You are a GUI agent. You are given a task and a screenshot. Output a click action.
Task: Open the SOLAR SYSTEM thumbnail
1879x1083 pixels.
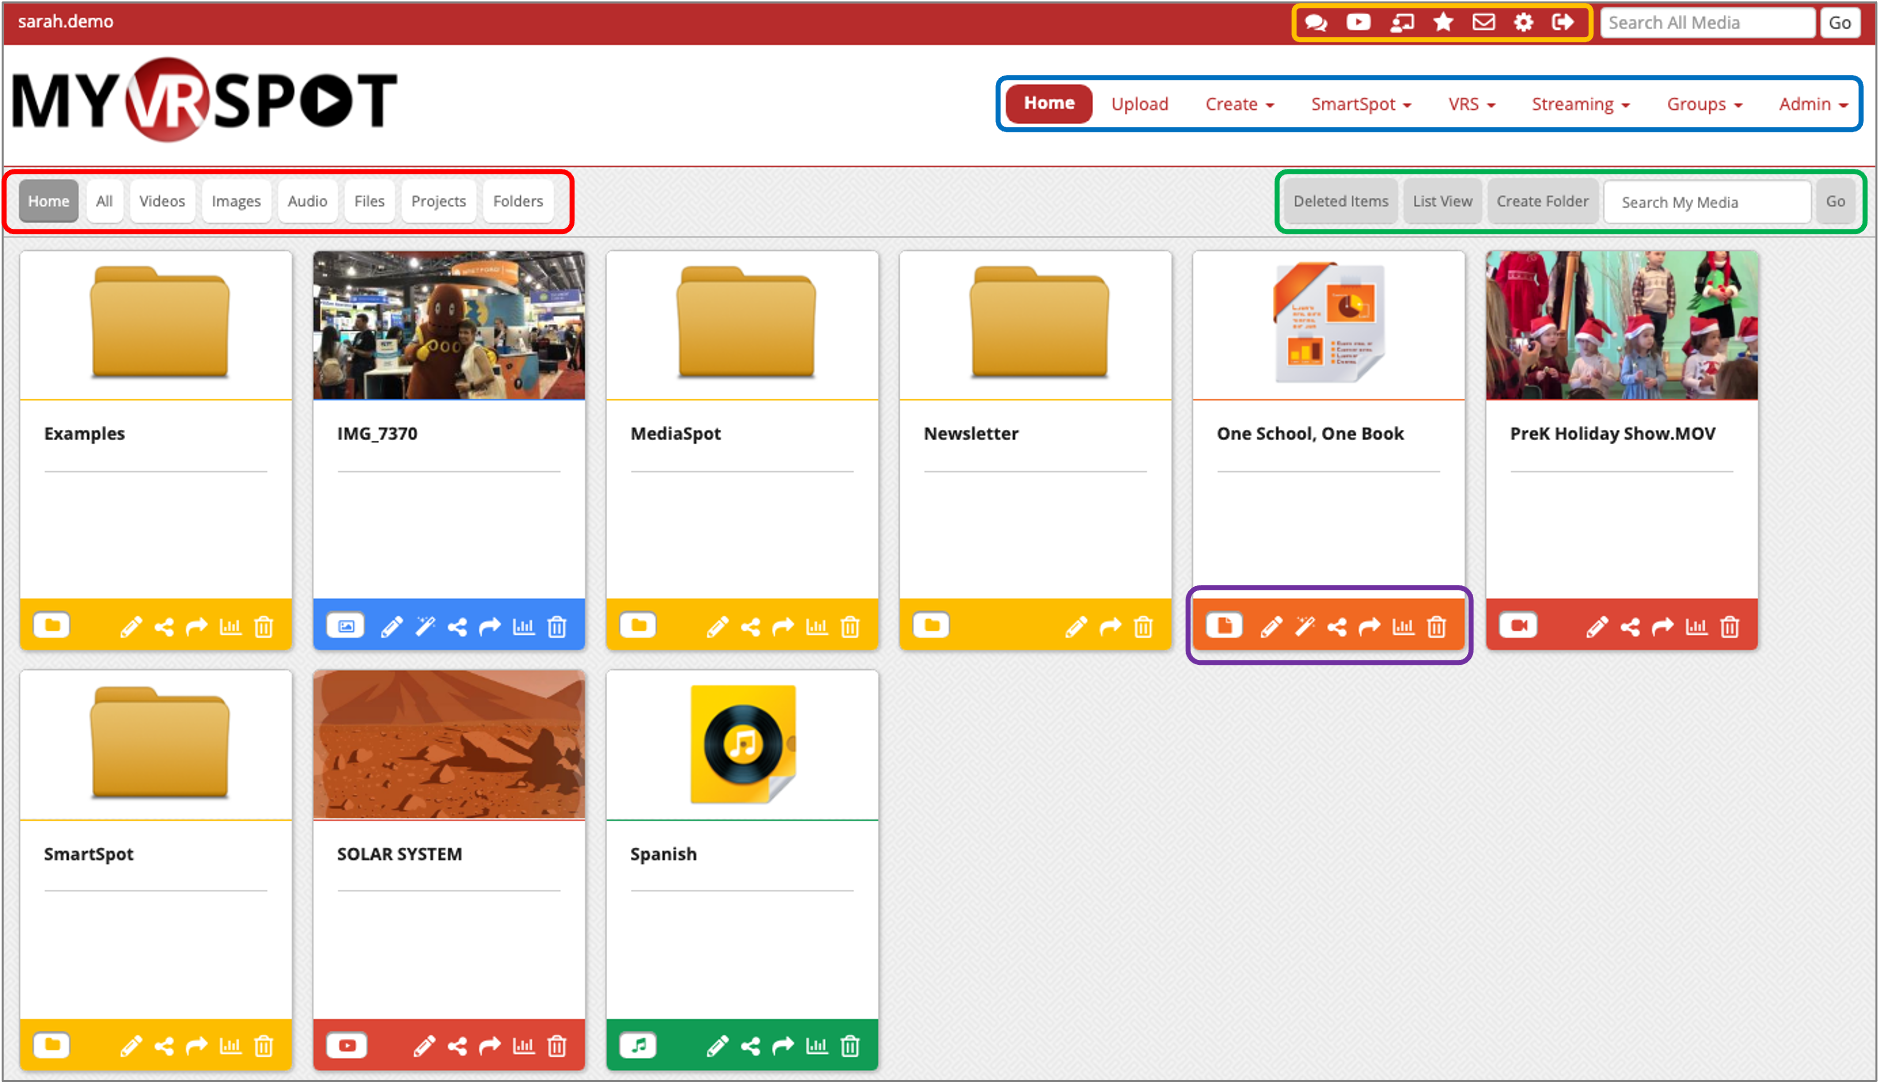(x=449, y=745)
